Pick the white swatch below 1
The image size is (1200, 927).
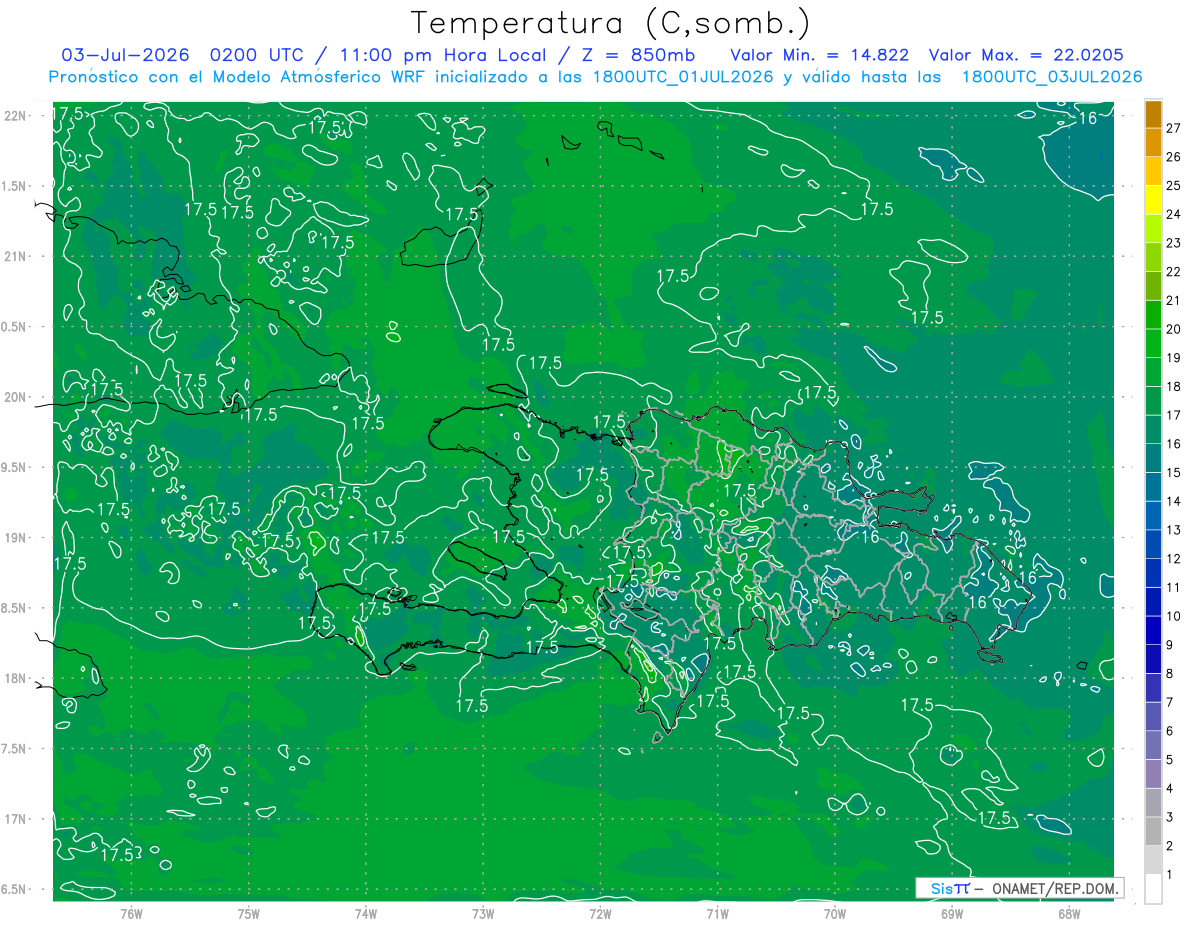pos(1153,889)
